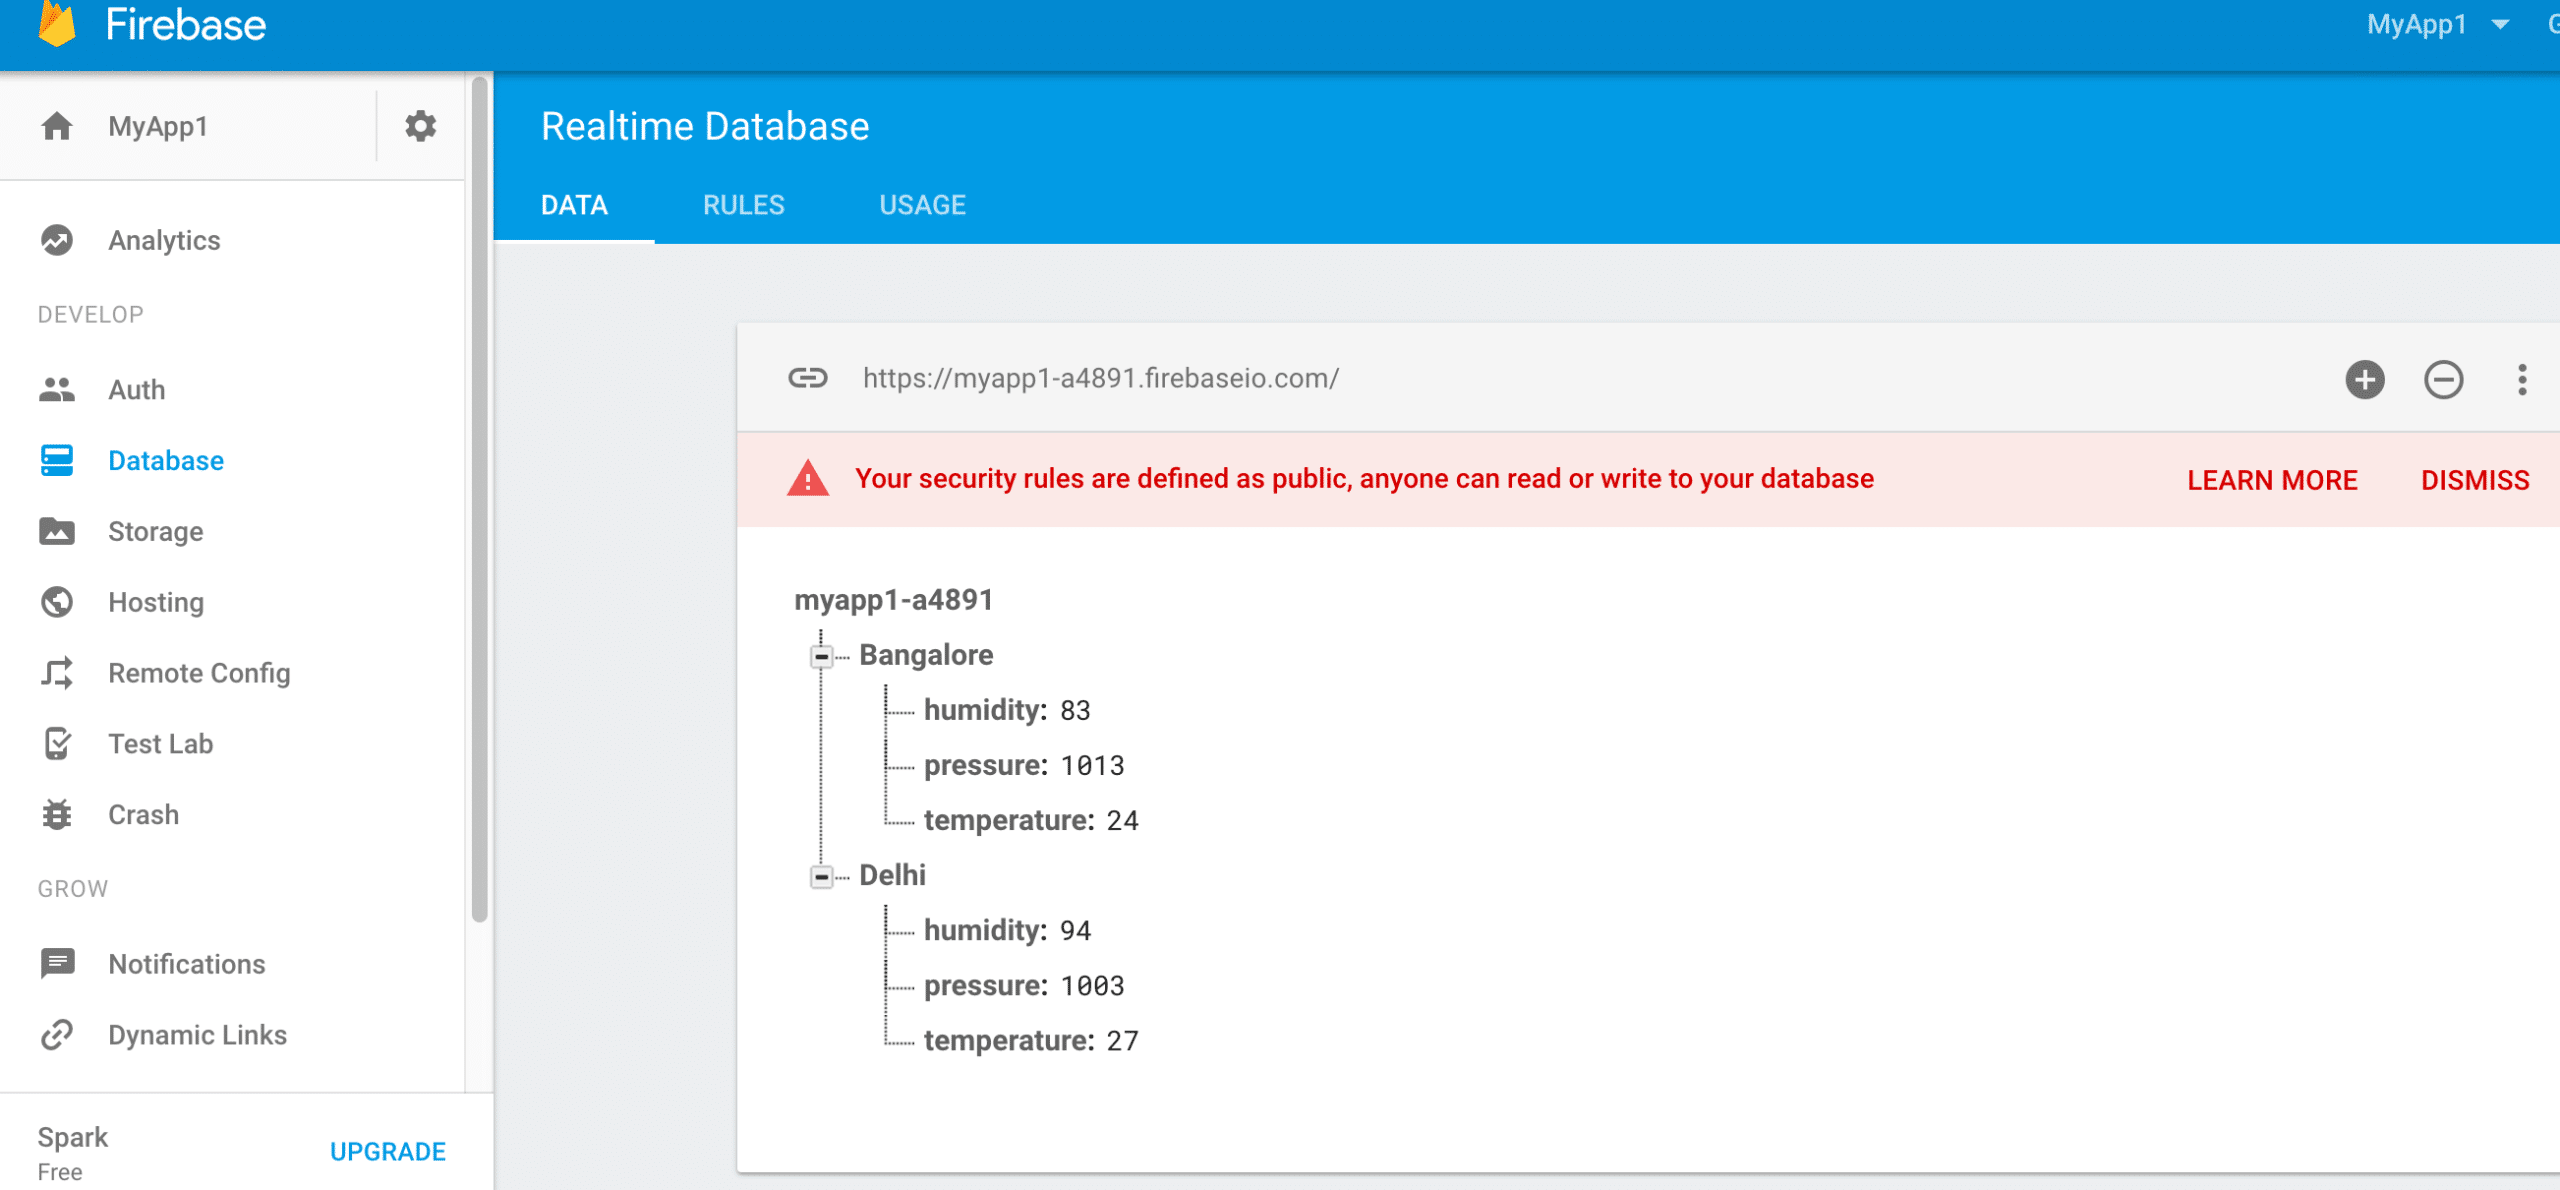Click the Auth people icon
This screenshot has height=1190, width=2560.
point(57,390)
